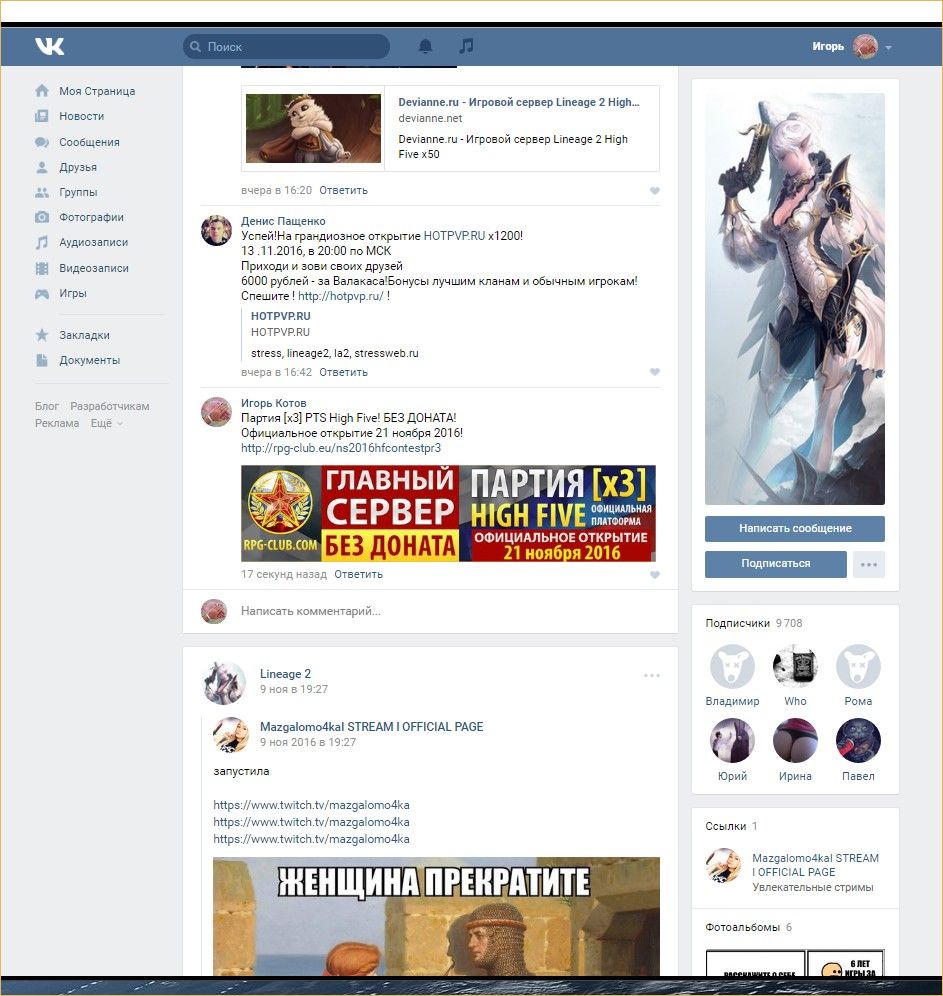Click the speech bubble icon beside Сообщения

pos(42,142)
